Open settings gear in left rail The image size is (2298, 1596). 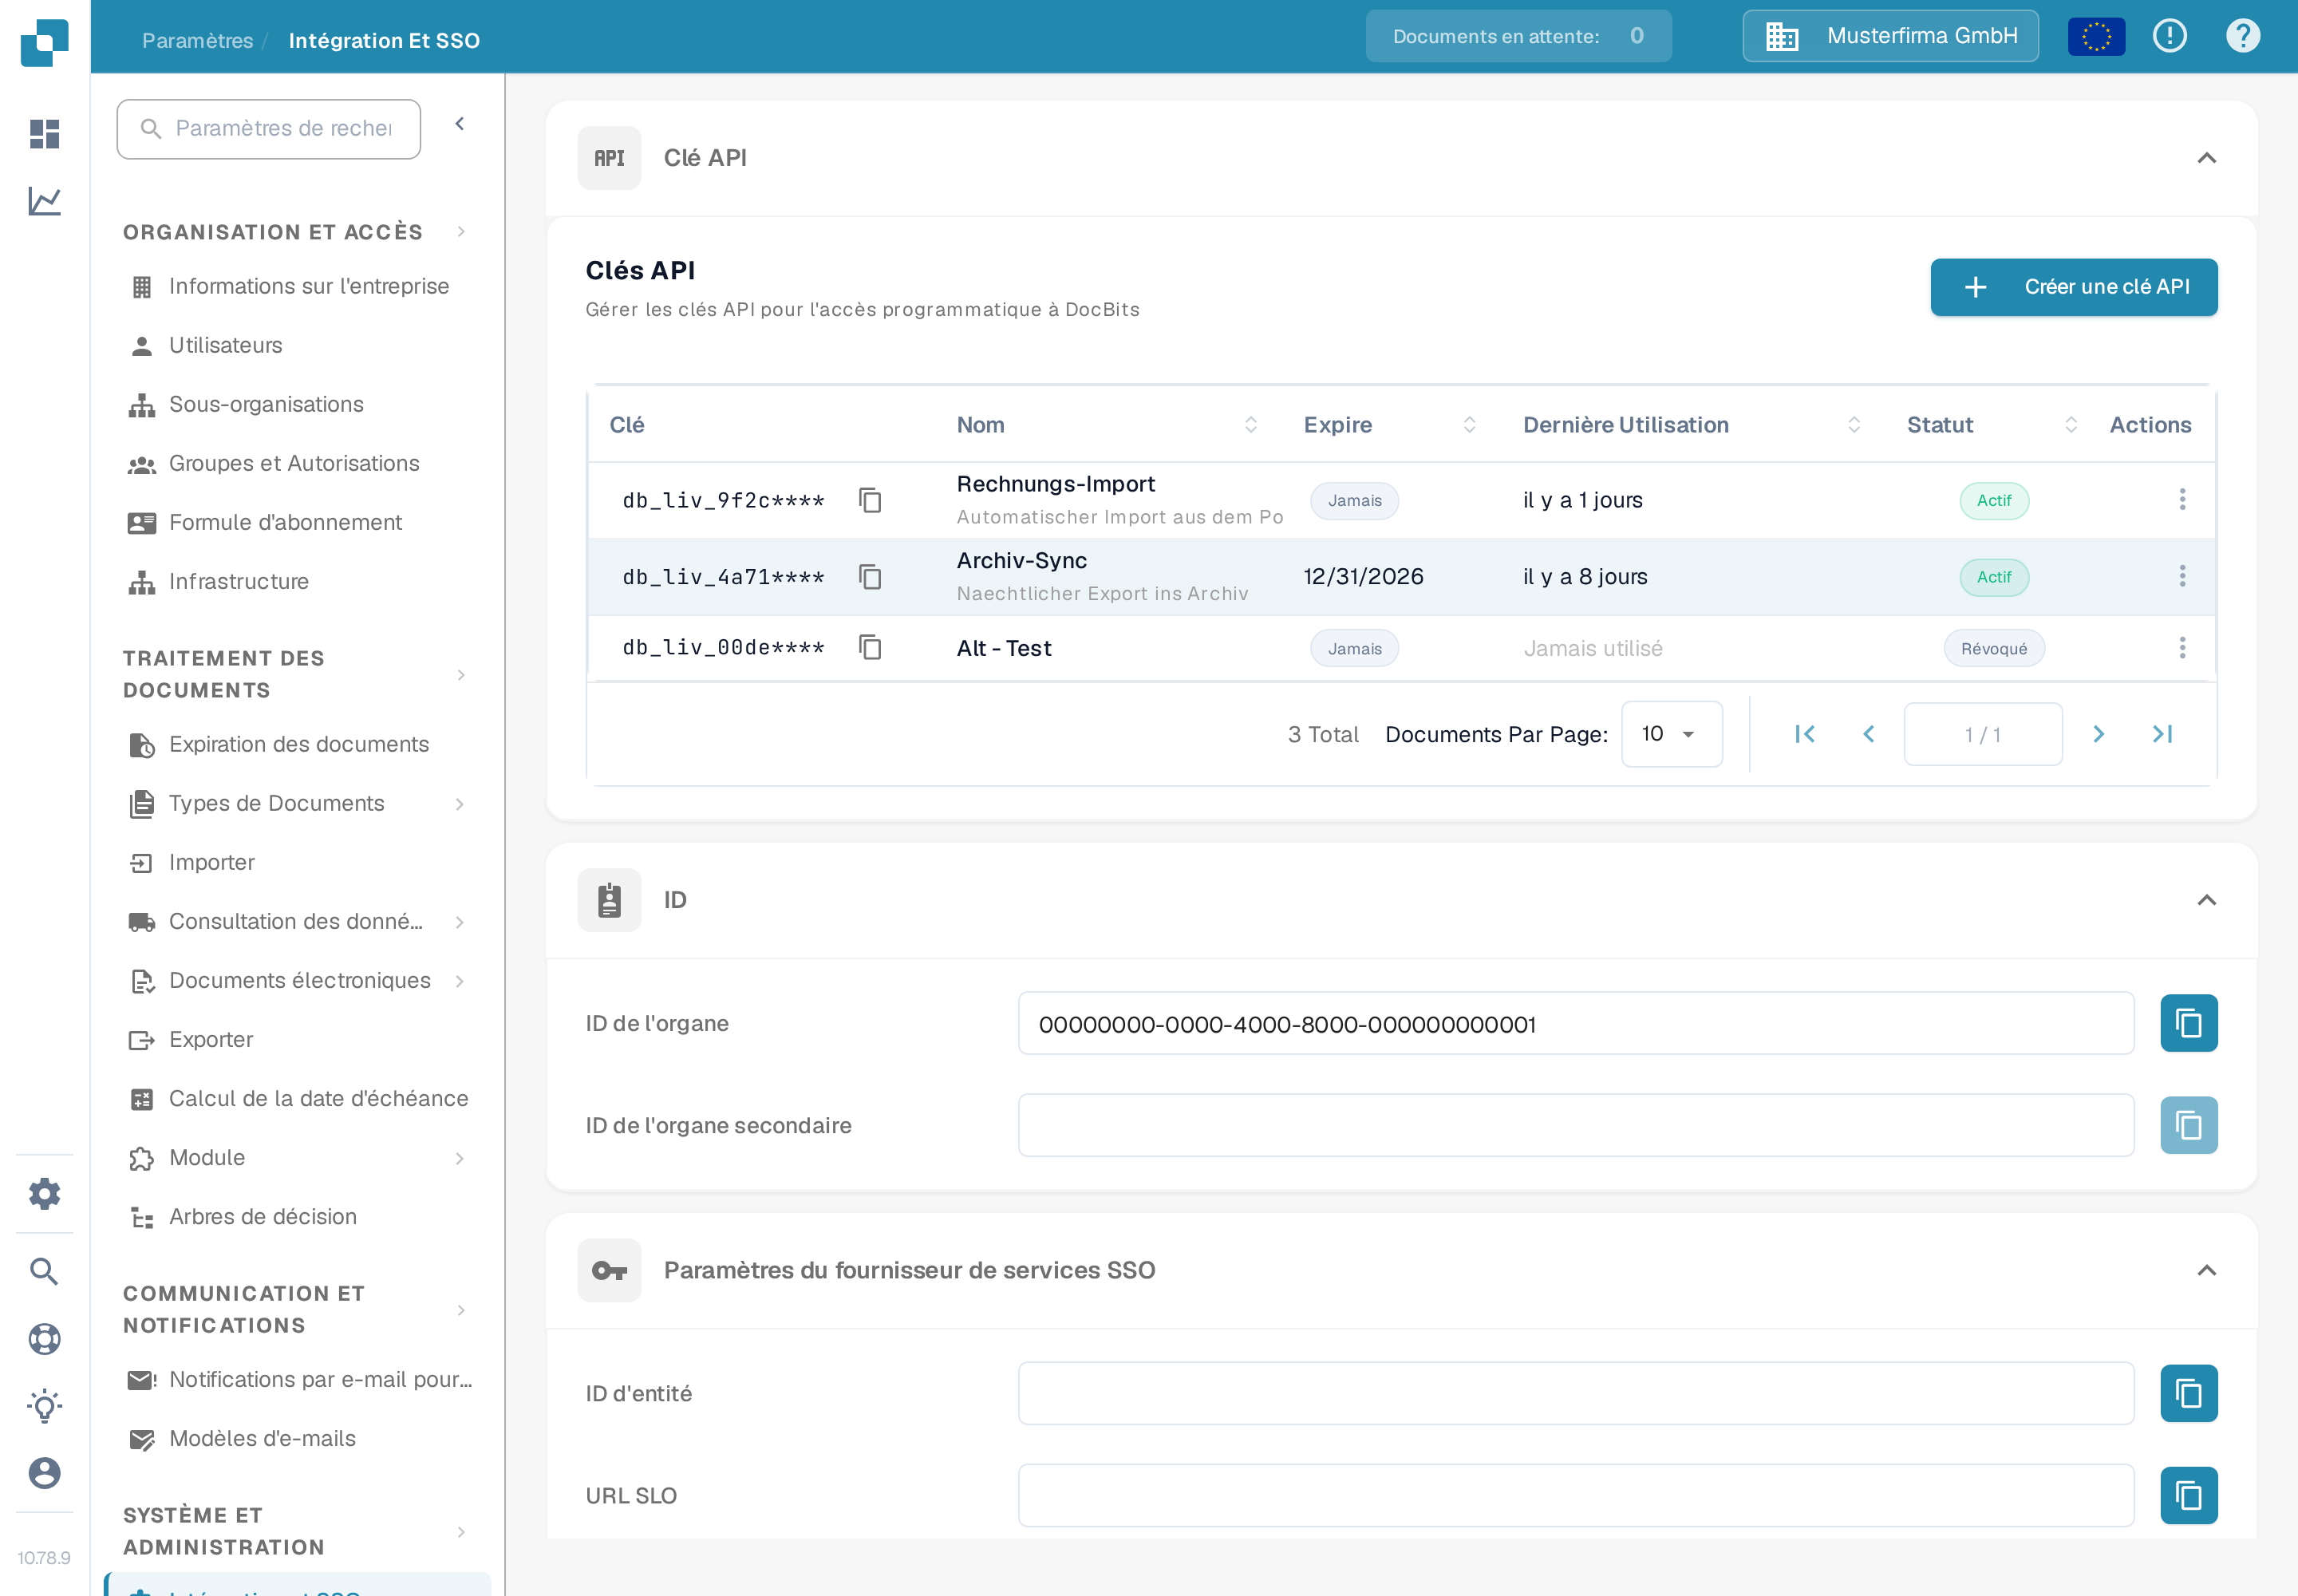[x=44, y=1193]
